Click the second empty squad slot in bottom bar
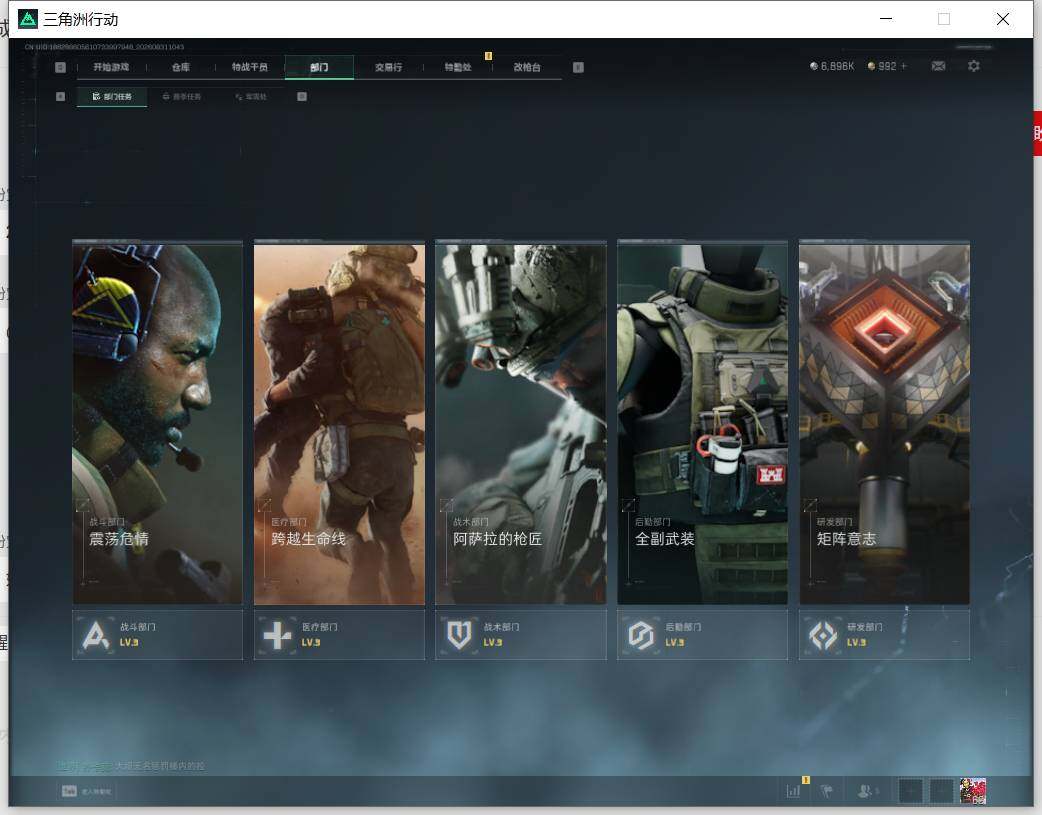 coord(941,790)
